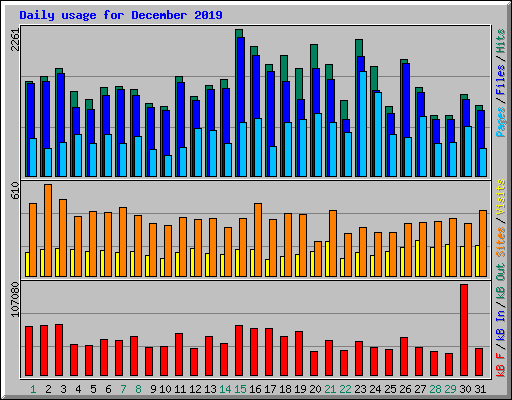
Task: Click the orange Sites bar for day 20
Action: tap(318, 259)
